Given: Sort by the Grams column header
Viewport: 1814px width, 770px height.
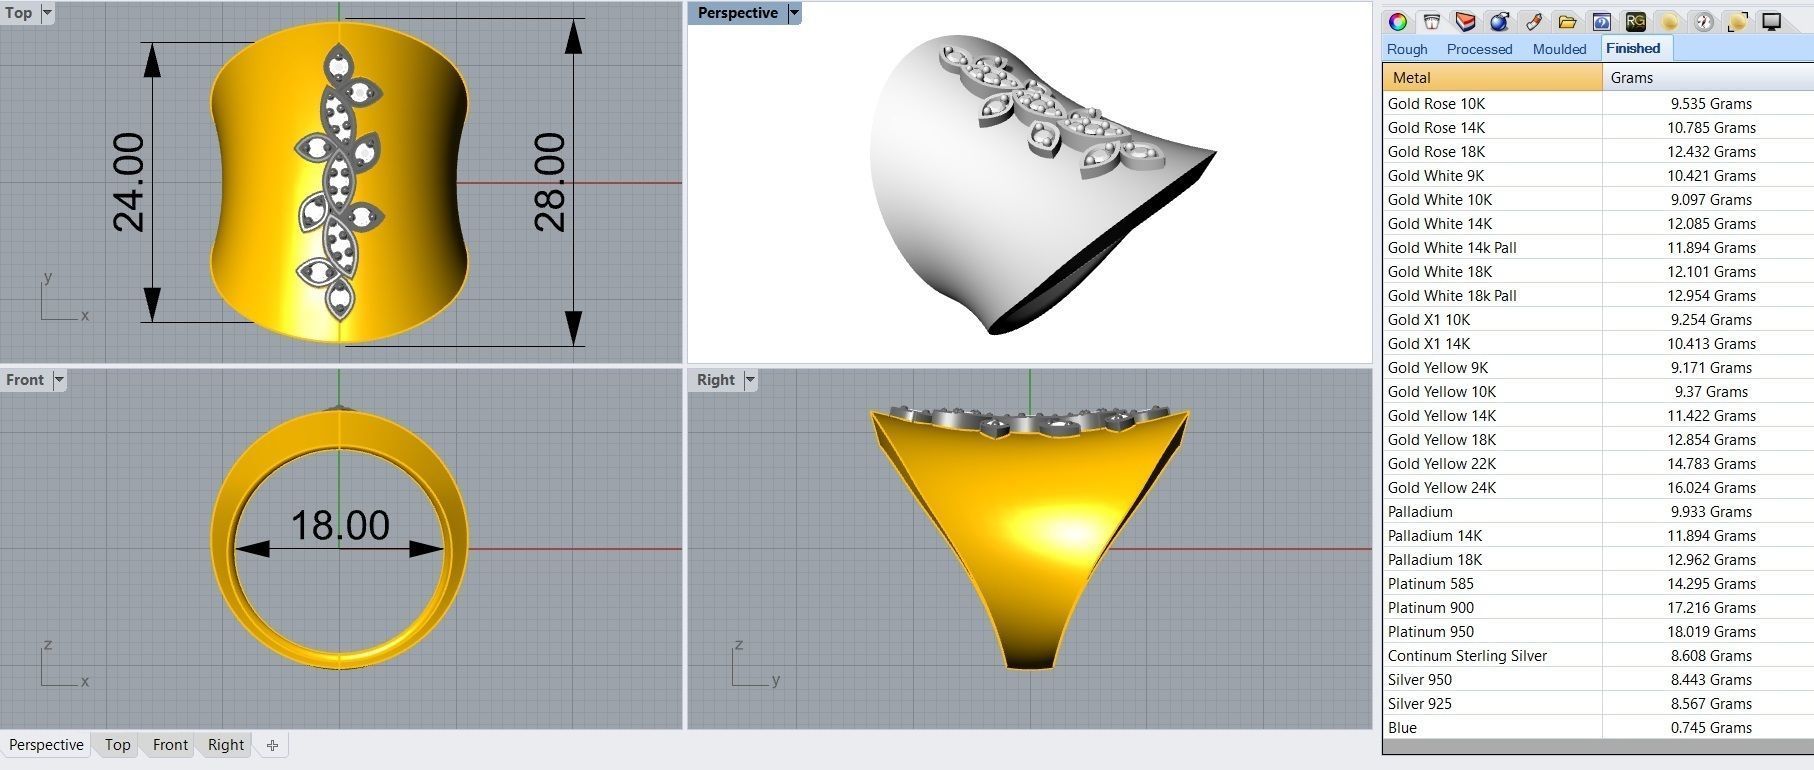Looking at the screenshot, I should pos(1707,77).
